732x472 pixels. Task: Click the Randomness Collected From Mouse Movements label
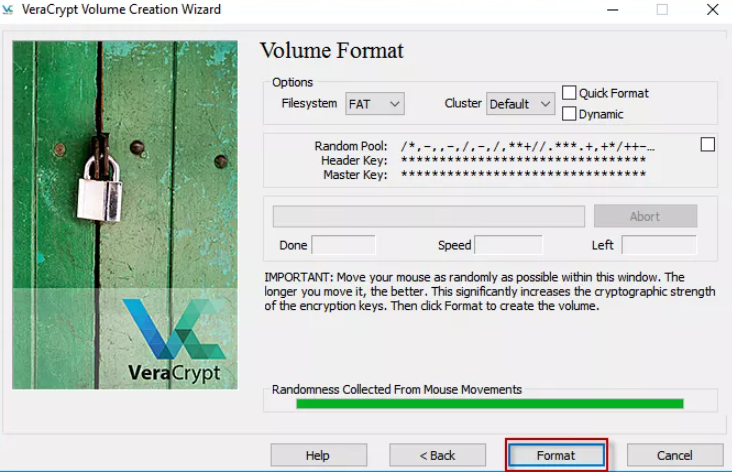(x=397, y=389)
